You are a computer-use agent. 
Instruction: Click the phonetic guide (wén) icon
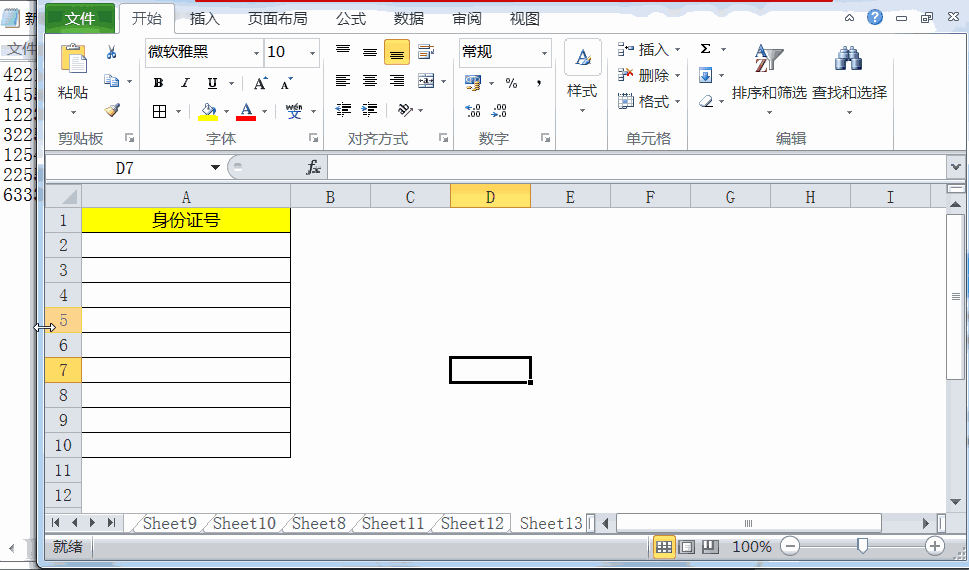[x=294, y=111]
